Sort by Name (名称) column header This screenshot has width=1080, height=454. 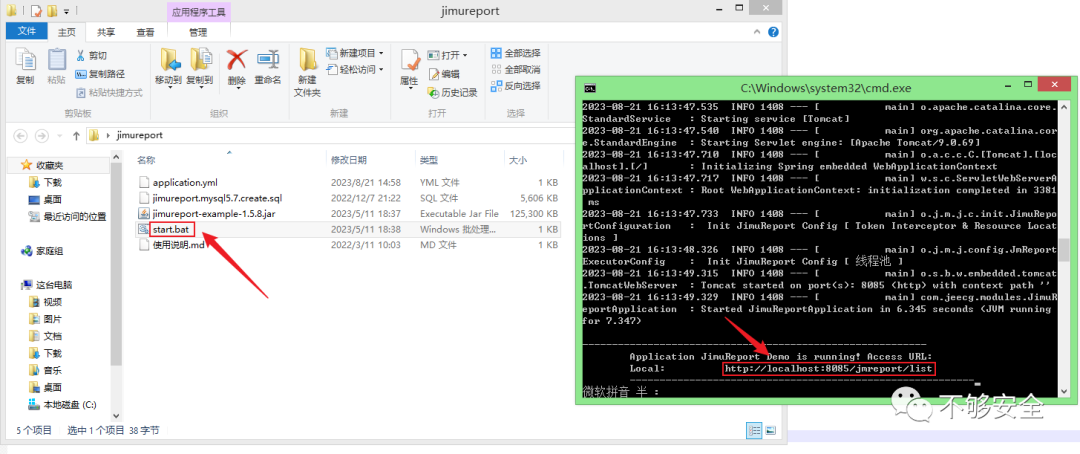[146, 160]
